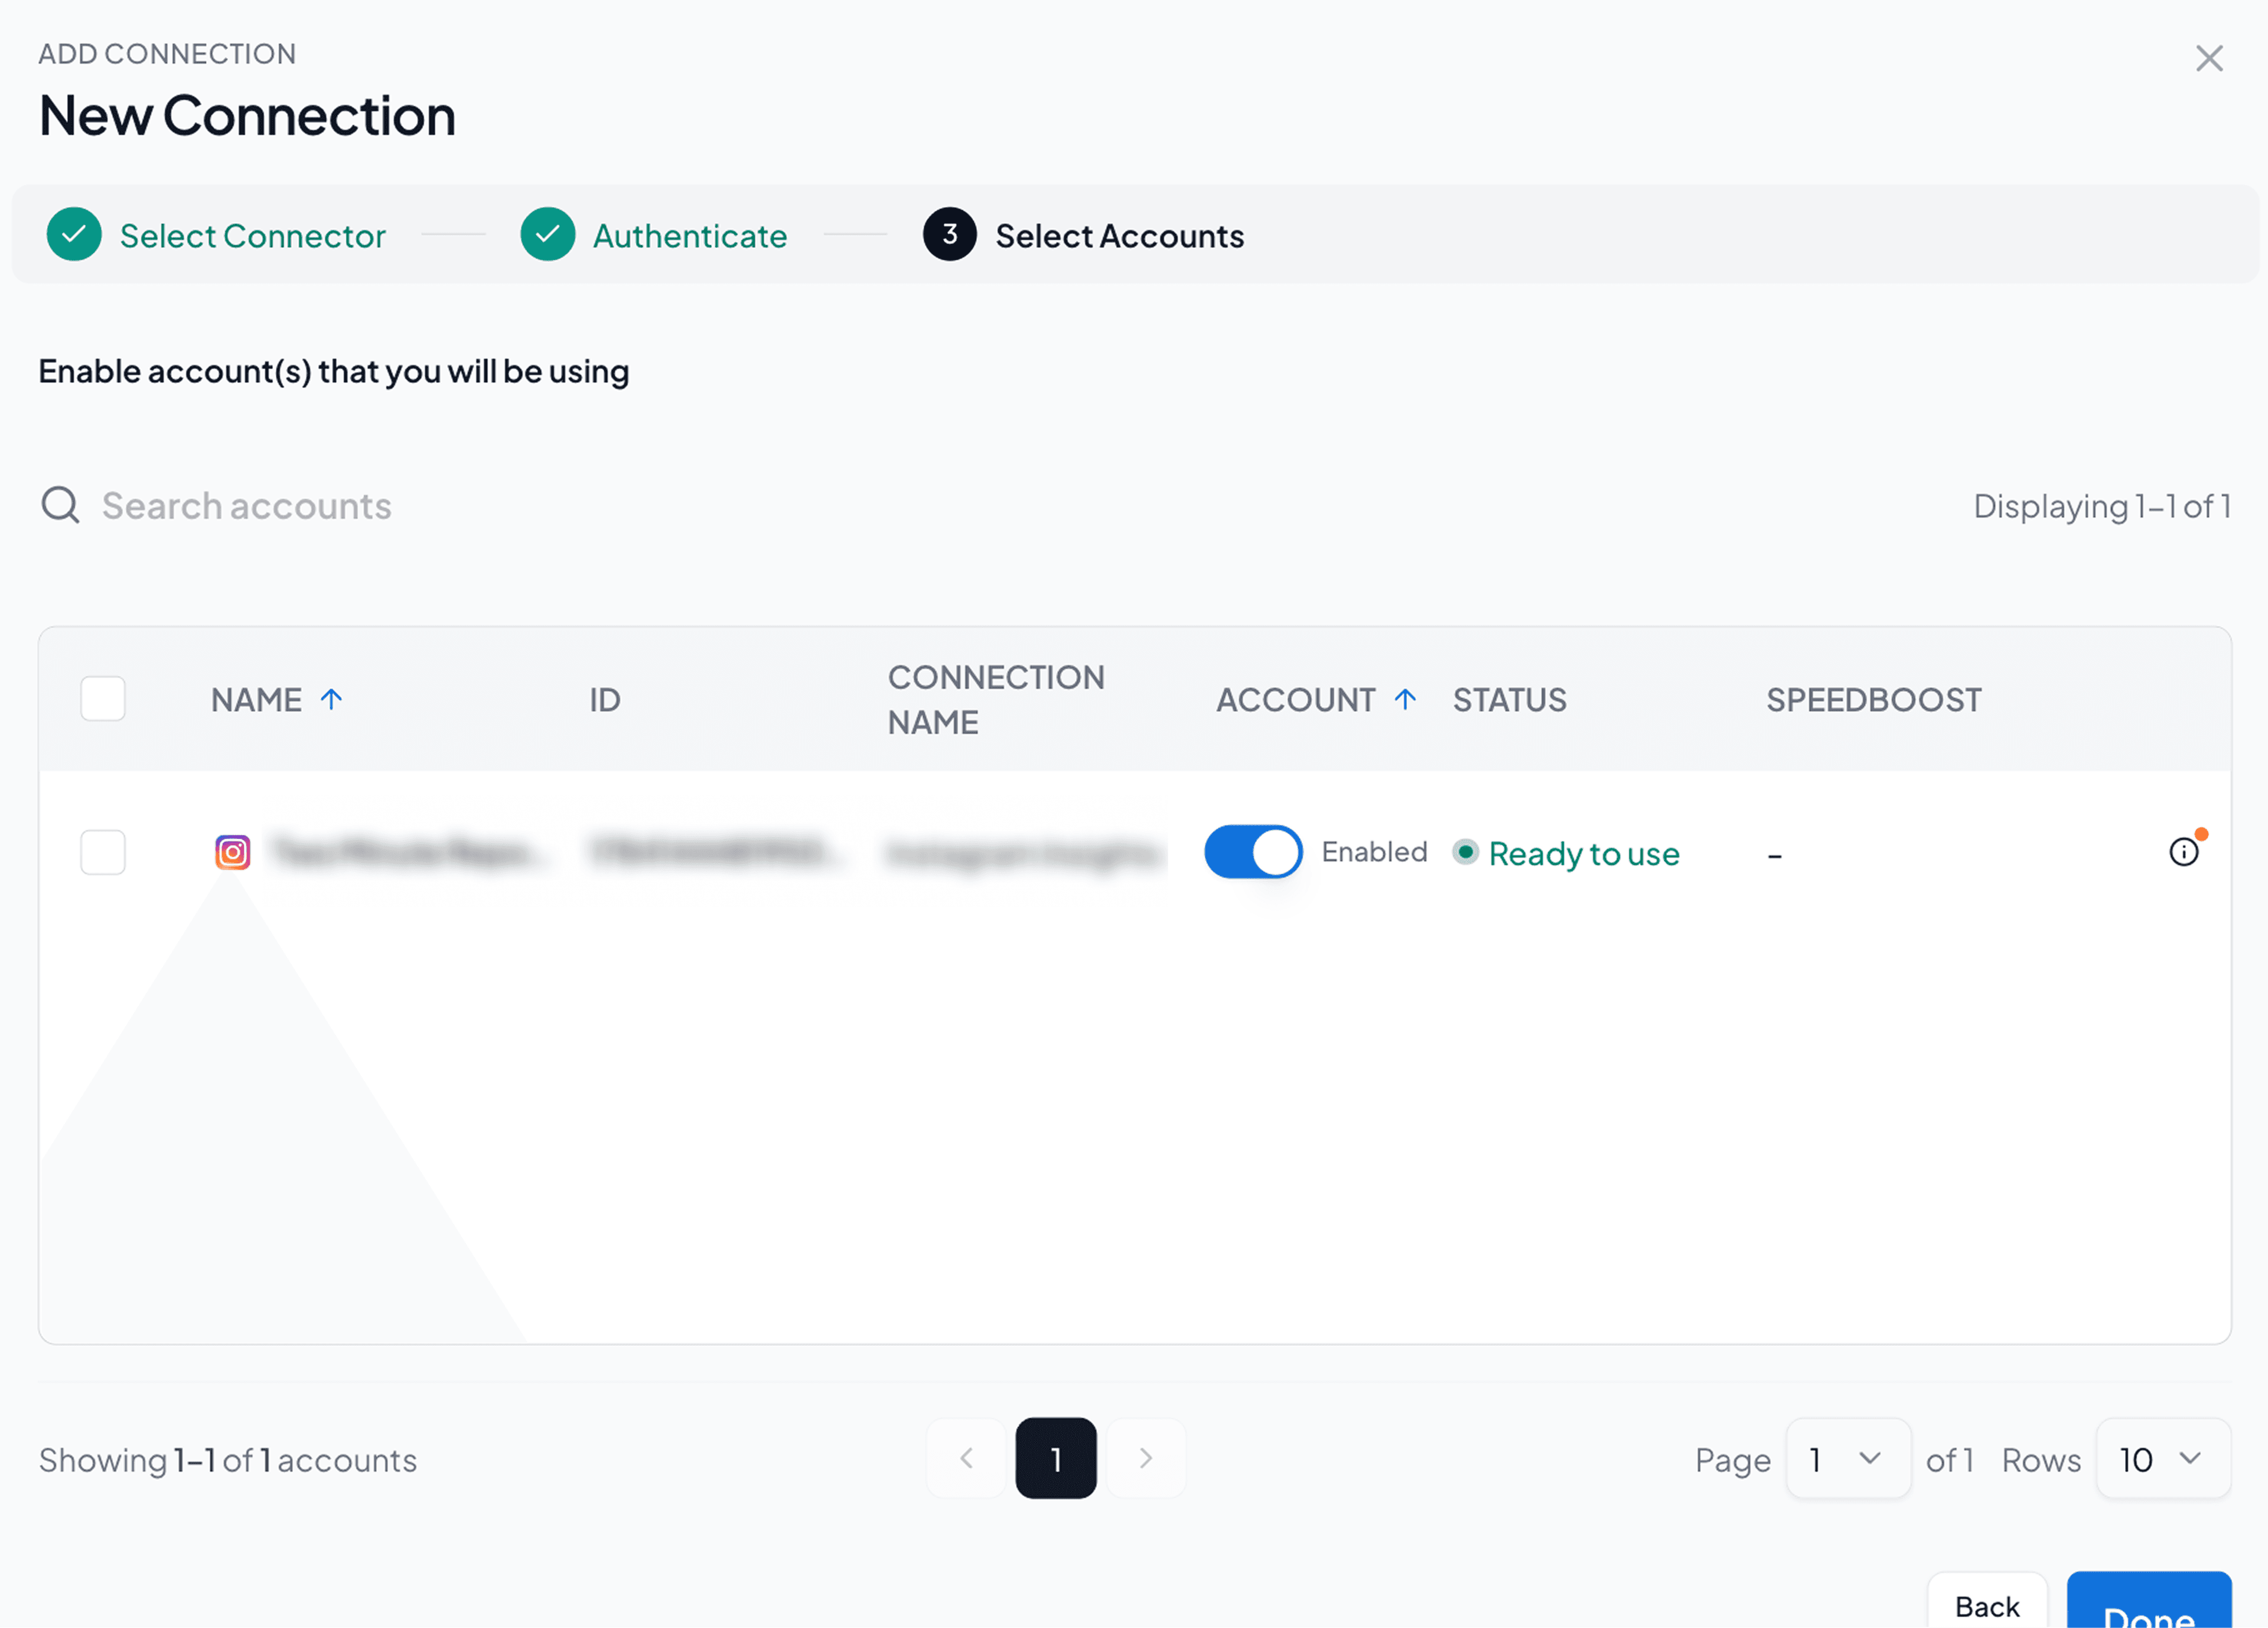
Task: Close the New Connection dialog
Action: (x=2209, y=58)
